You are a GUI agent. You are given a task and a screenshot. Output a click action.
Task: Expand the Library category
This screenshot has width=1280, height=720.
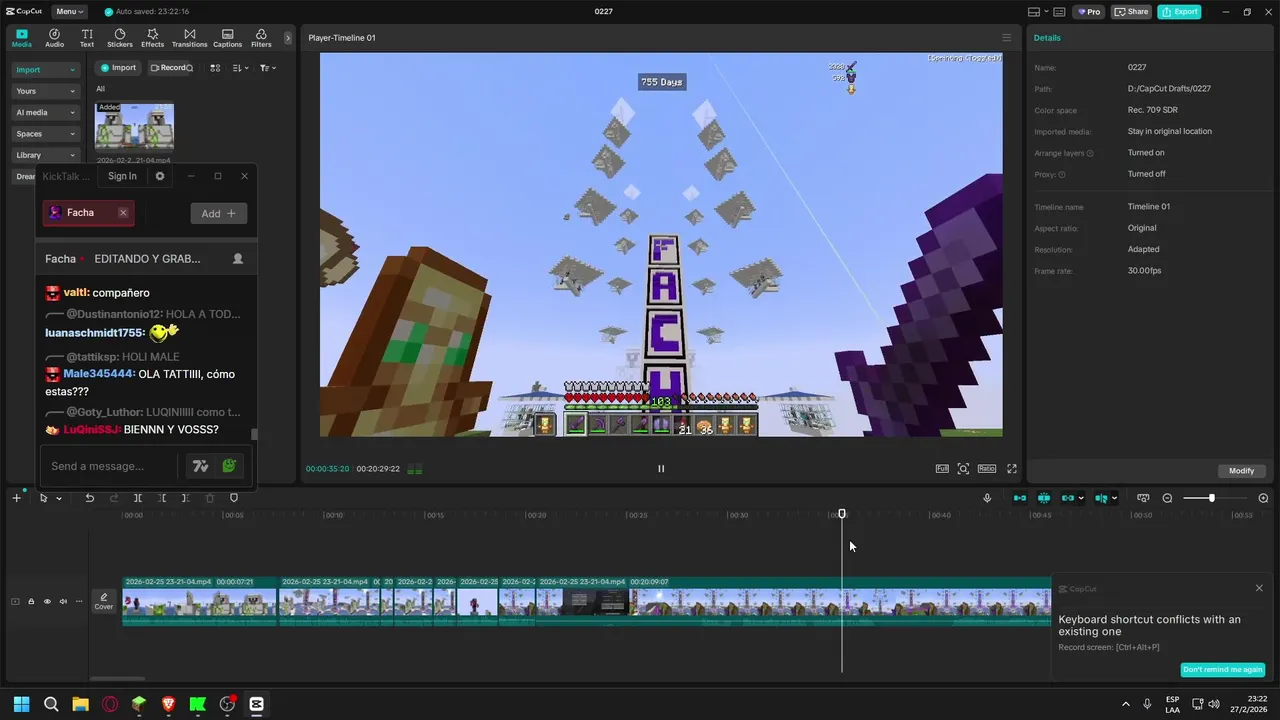point(45,155)
